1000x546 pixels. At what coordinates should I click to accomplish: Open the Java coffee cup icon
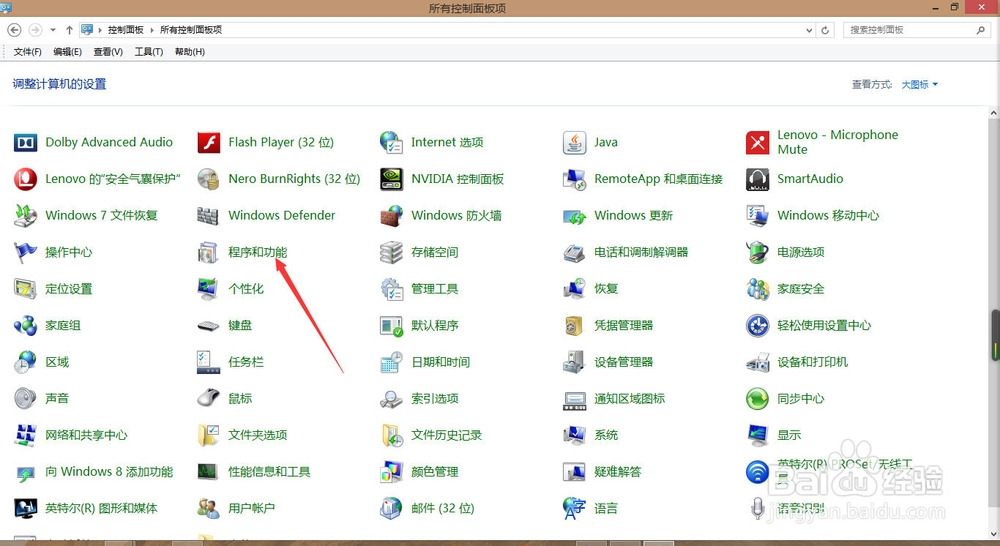(574, 142)
